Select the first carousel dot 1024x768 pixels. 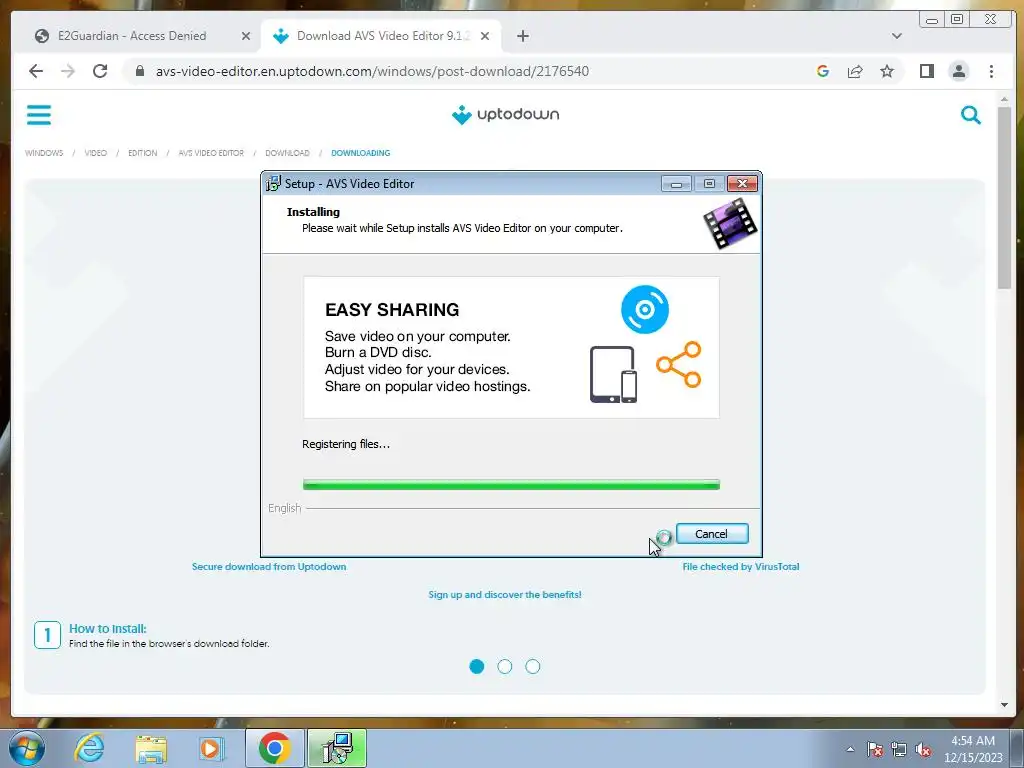477,666
